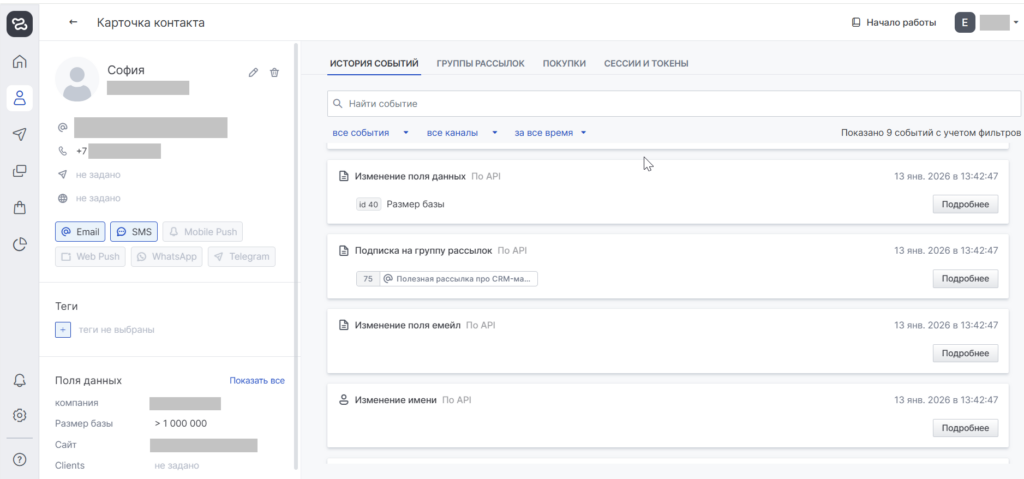Open the settings gear in sidebar
1024x479 pixels.
coord(19,415)
